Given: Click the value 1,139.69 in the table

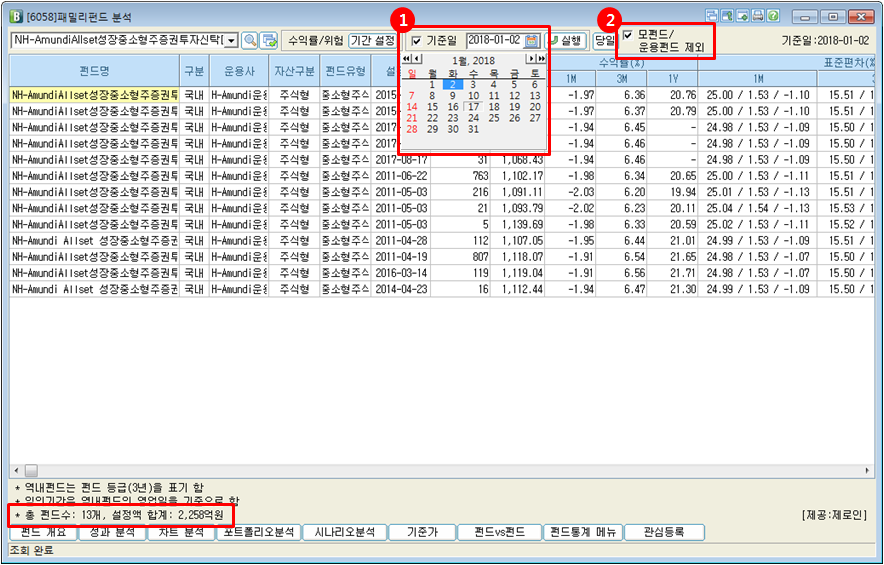Looking at the screenshot, I should pyautogui.click(x=522, y=224).
